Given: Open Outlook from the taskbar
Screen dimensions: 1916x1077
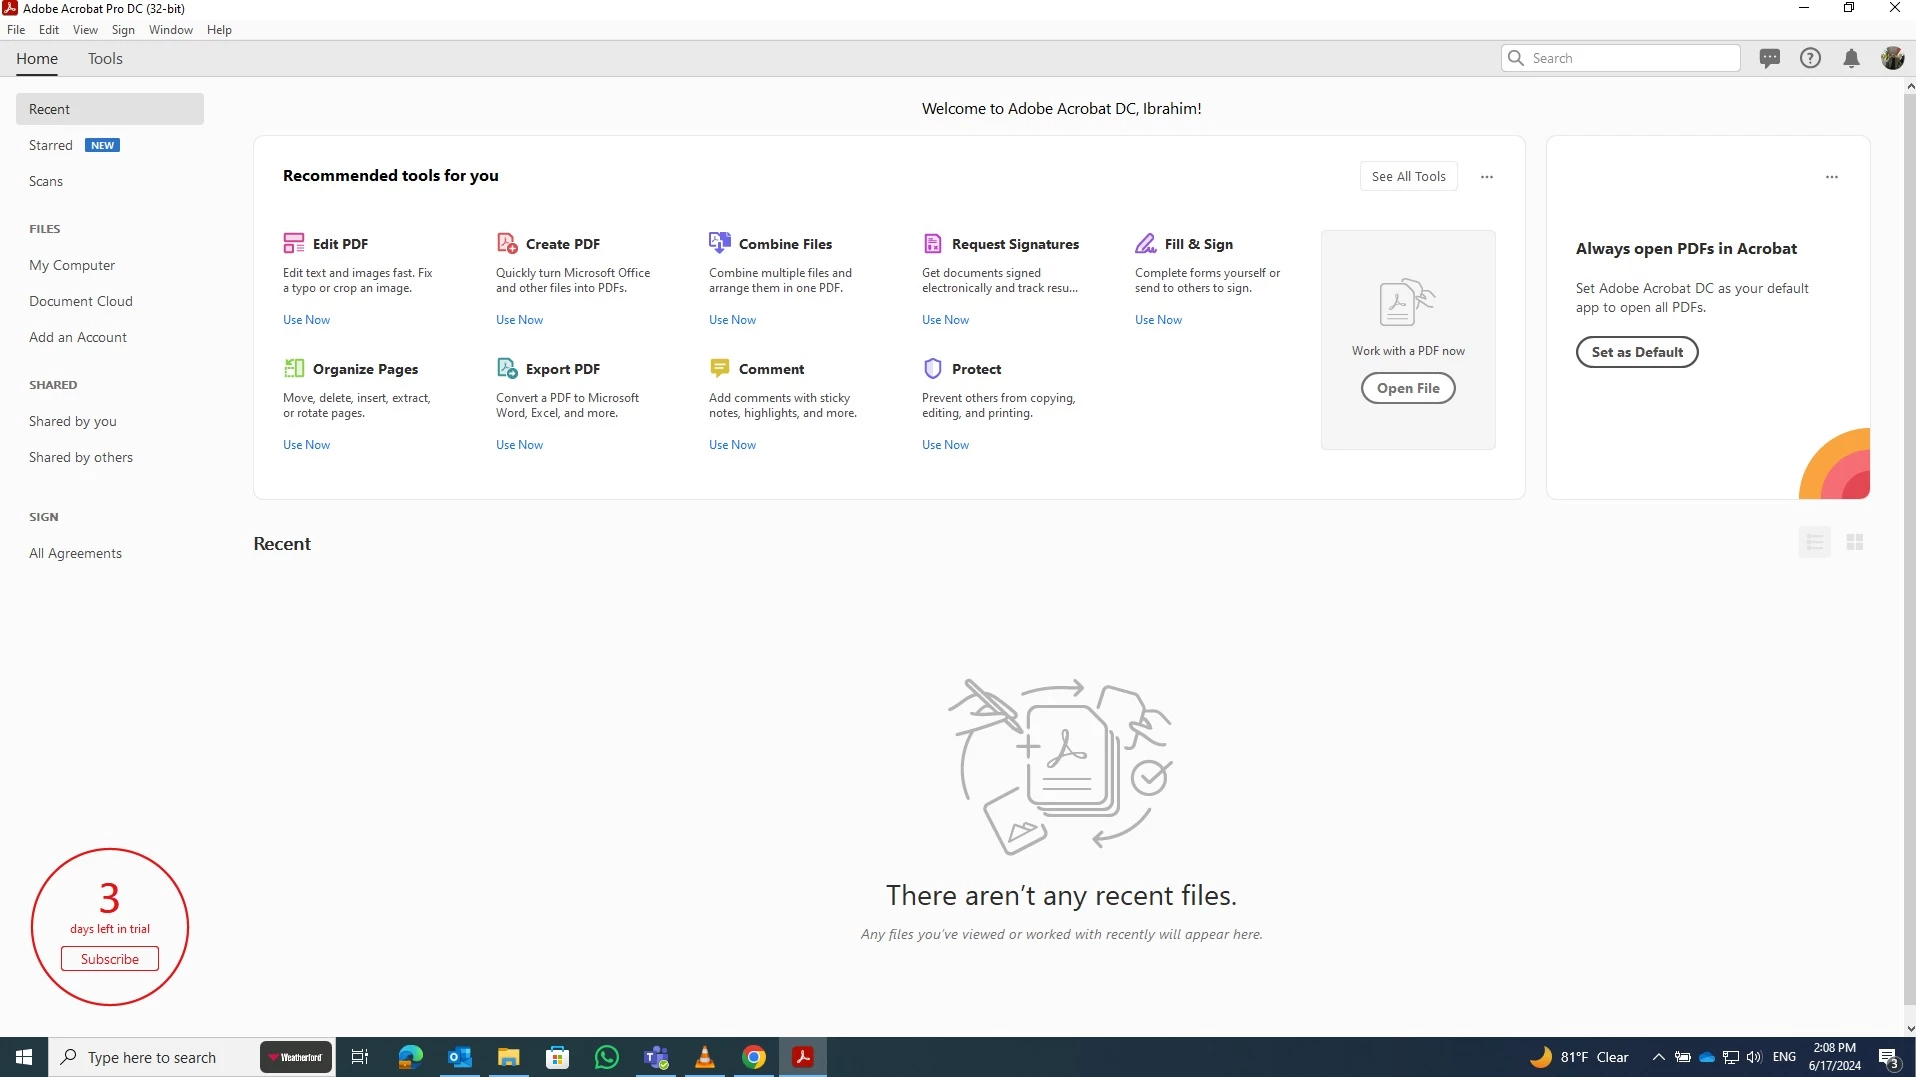Looking at the screenshot, I should click(x=459, y=1057).
